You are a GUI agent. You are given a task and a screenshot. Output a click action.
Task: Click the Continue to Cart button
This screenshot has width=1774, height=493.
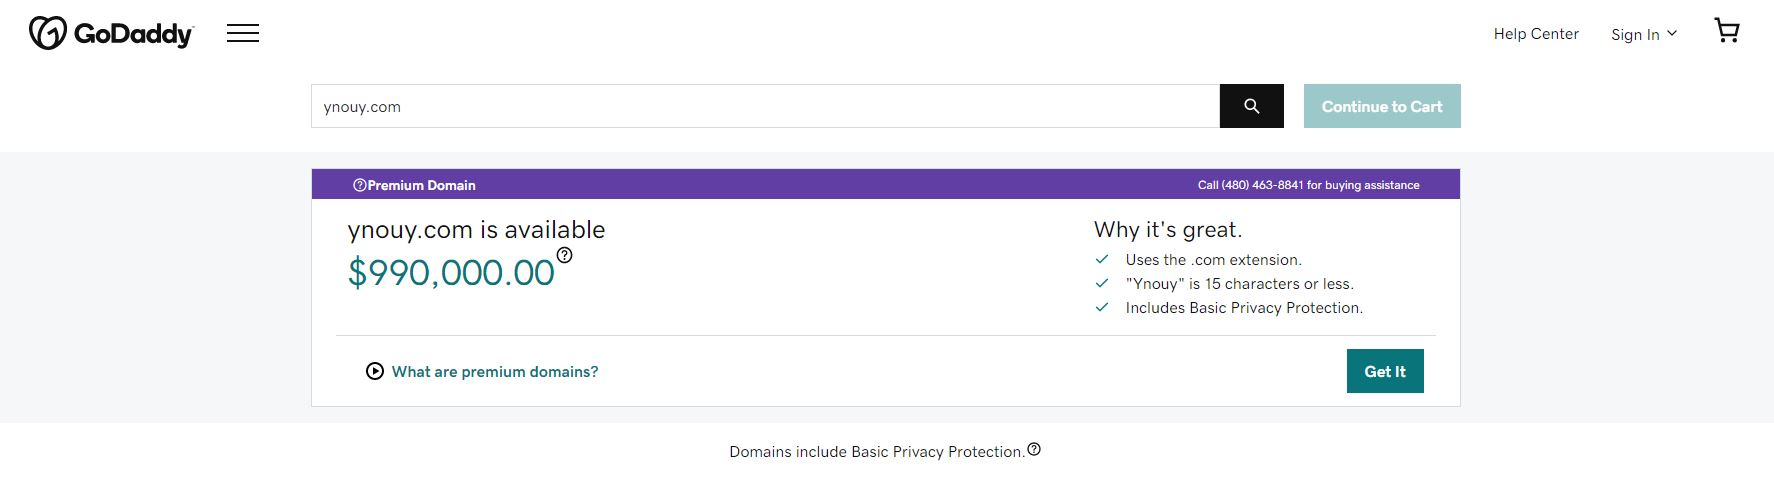pos(1382,107)
